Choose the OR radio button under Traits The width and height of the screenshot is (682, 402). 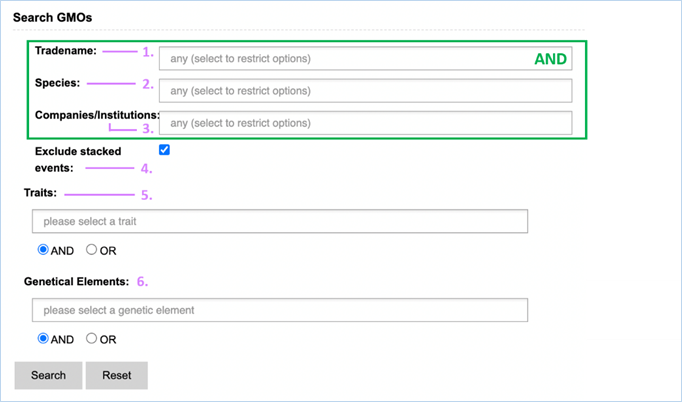coord(92,250)
